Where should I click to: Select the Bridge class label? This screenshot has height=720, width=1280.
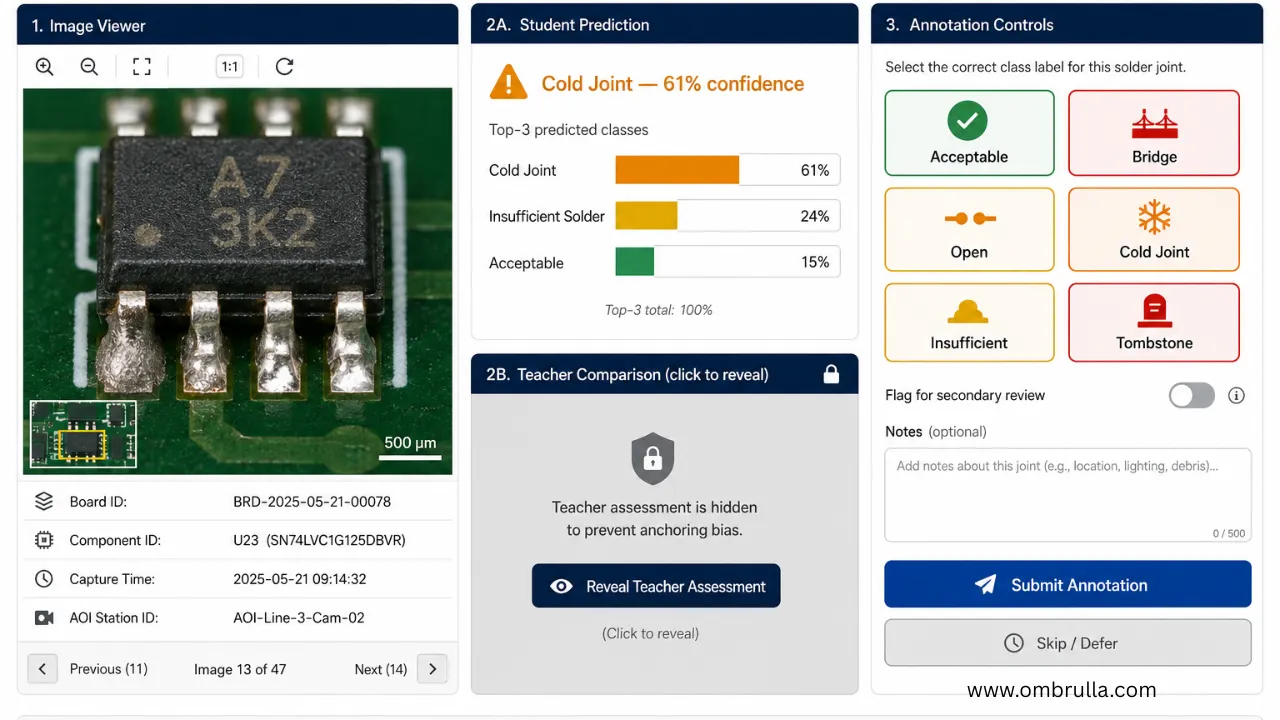pyautogui.click(x=1154, y=133)
